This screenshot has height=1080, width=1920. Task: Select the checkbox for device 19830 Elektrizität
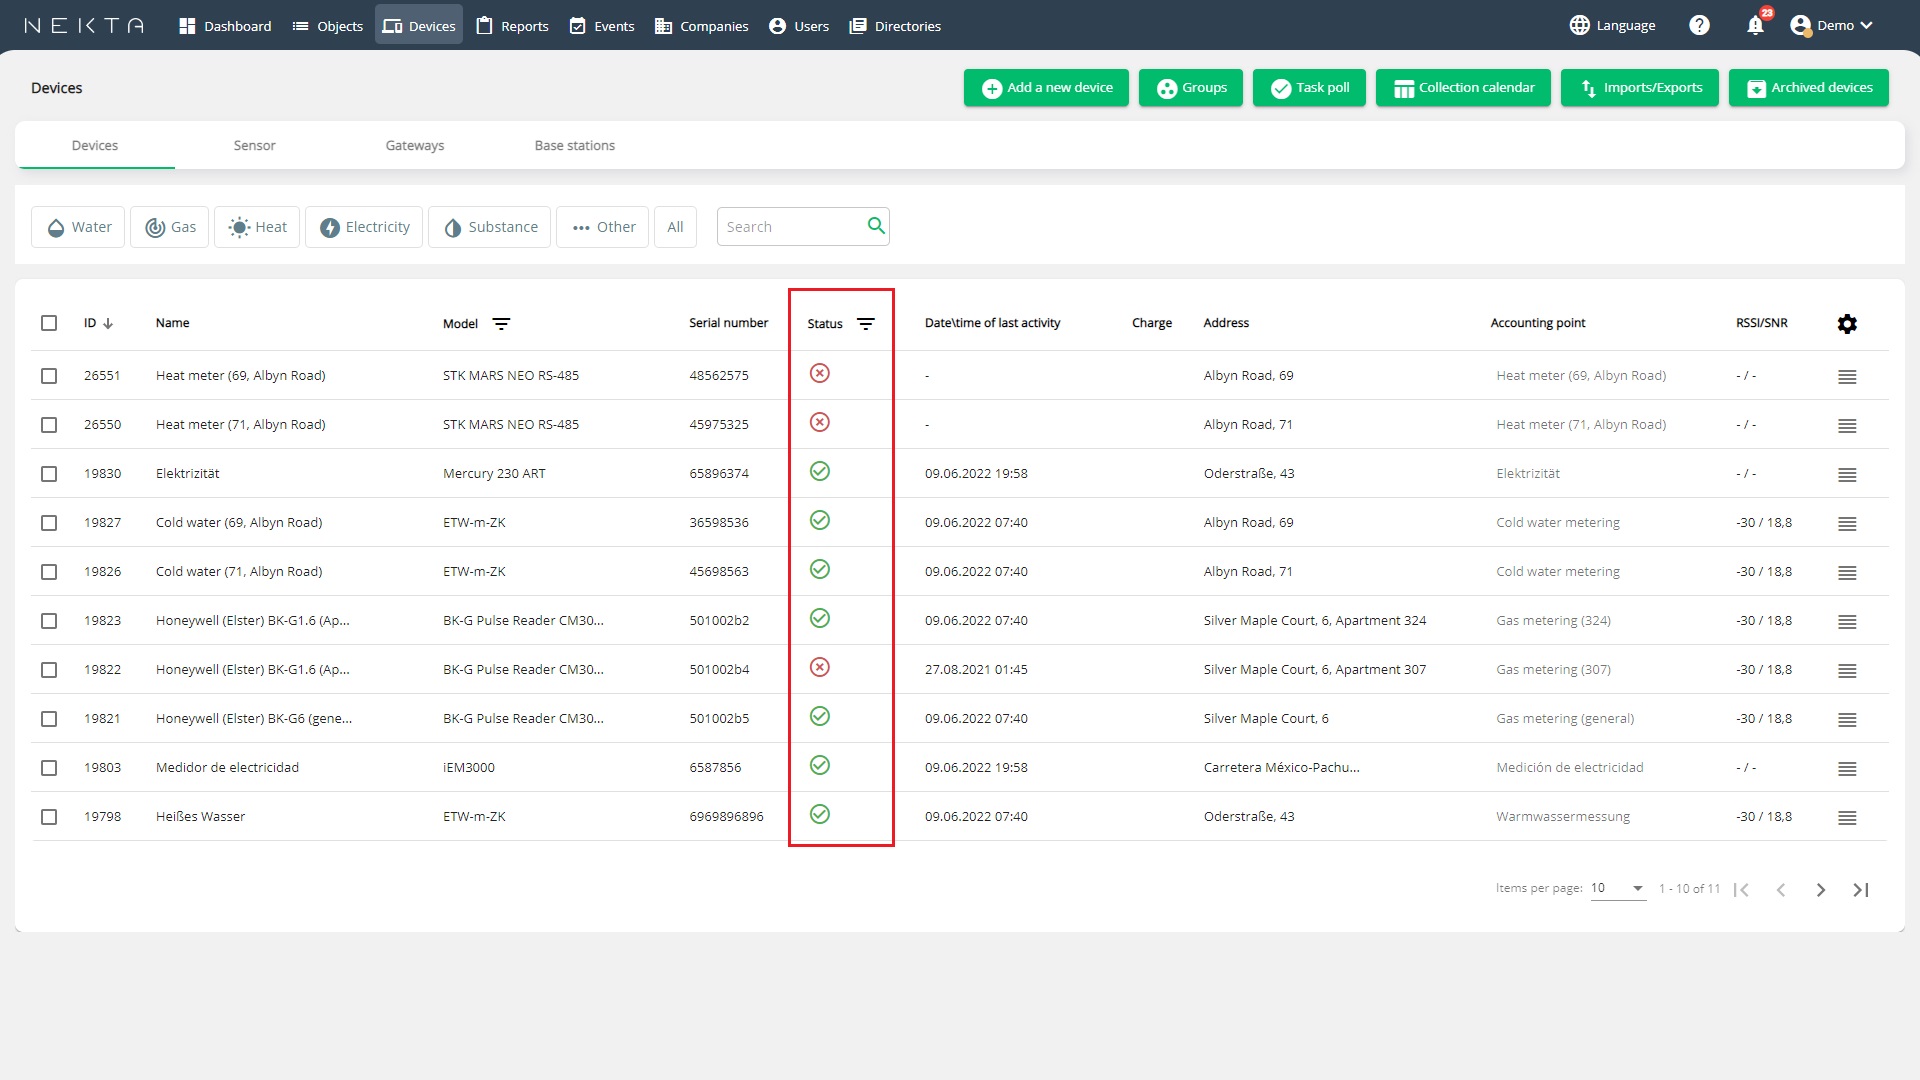pyautogui.click(x=50, y=473)
